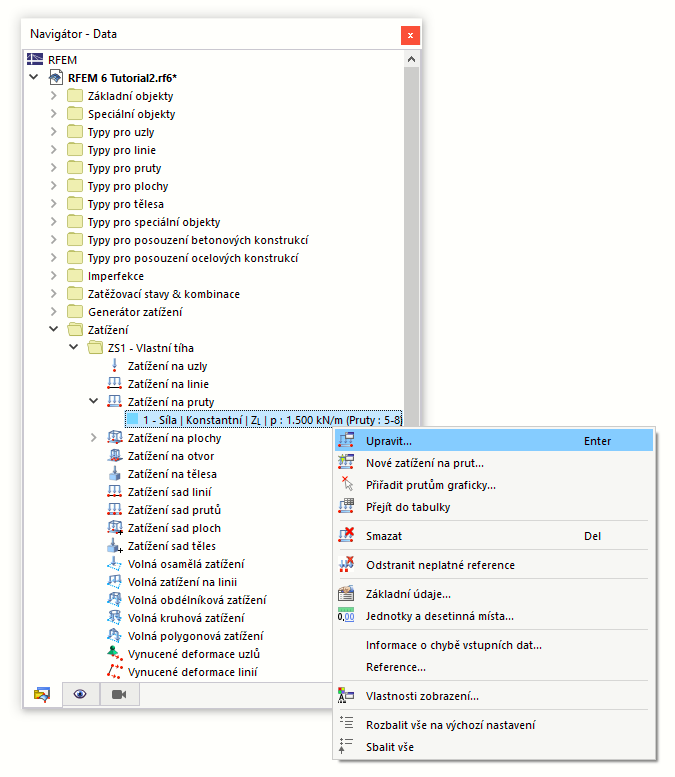Image resolution: width=675 pixels, height=777 pixels.
Task: Open Jednotky a desetinná místa... menu entry
Action: click(x=495, y=616)
